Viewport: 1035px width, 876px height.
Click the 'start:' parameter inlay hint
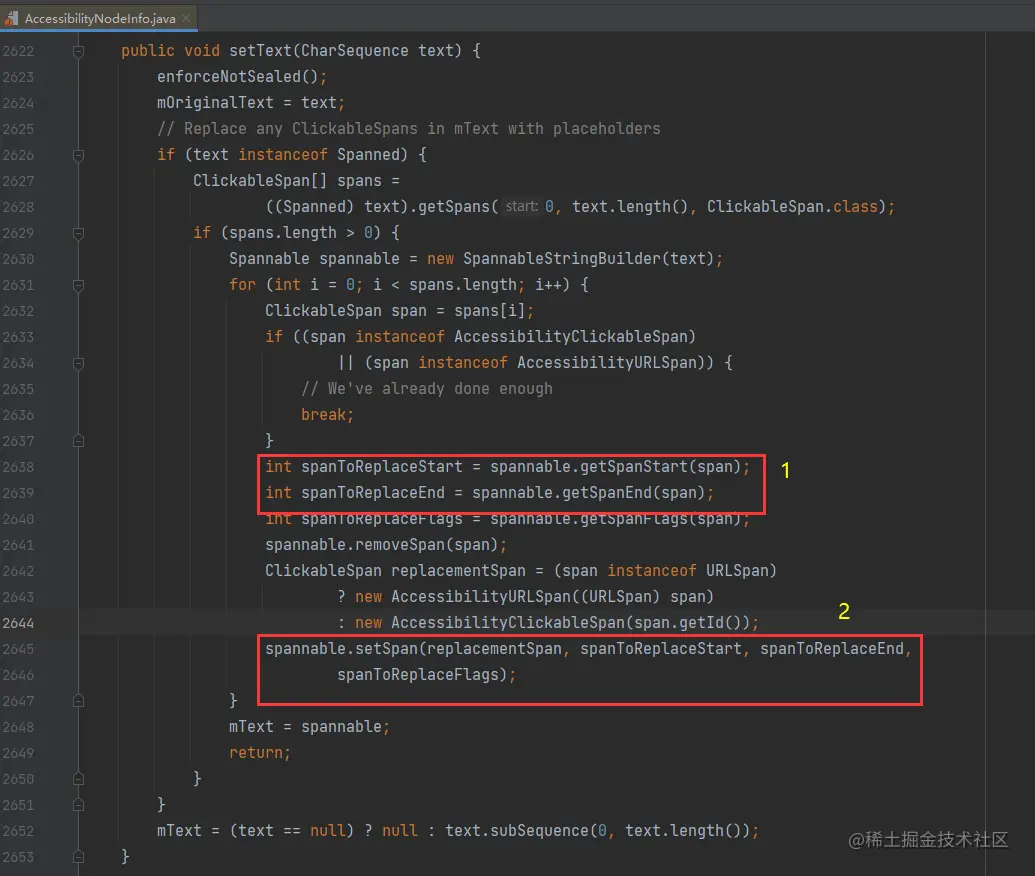tap(521, 207)
